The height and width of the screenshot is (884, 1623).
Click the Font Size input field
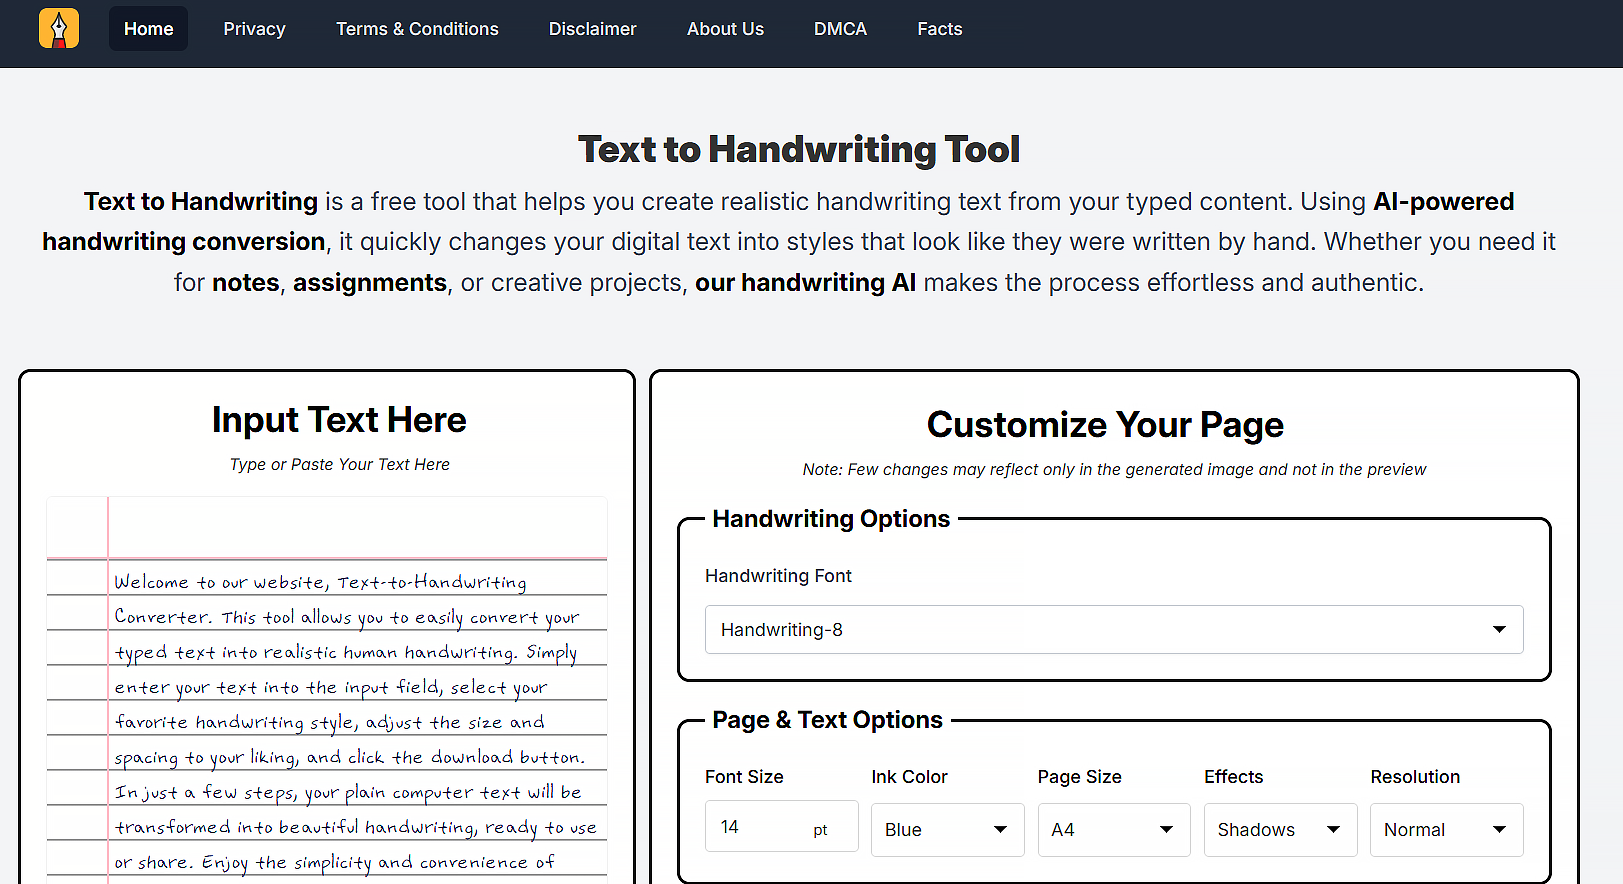(x=760, y=827)
